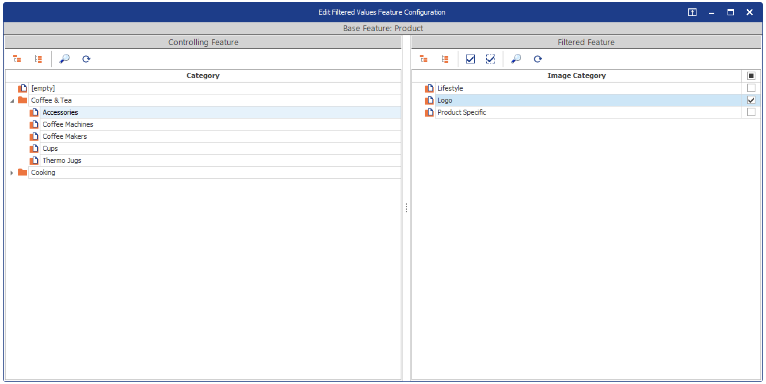Click the Thermo Jugs item icon

click(34, 160)
